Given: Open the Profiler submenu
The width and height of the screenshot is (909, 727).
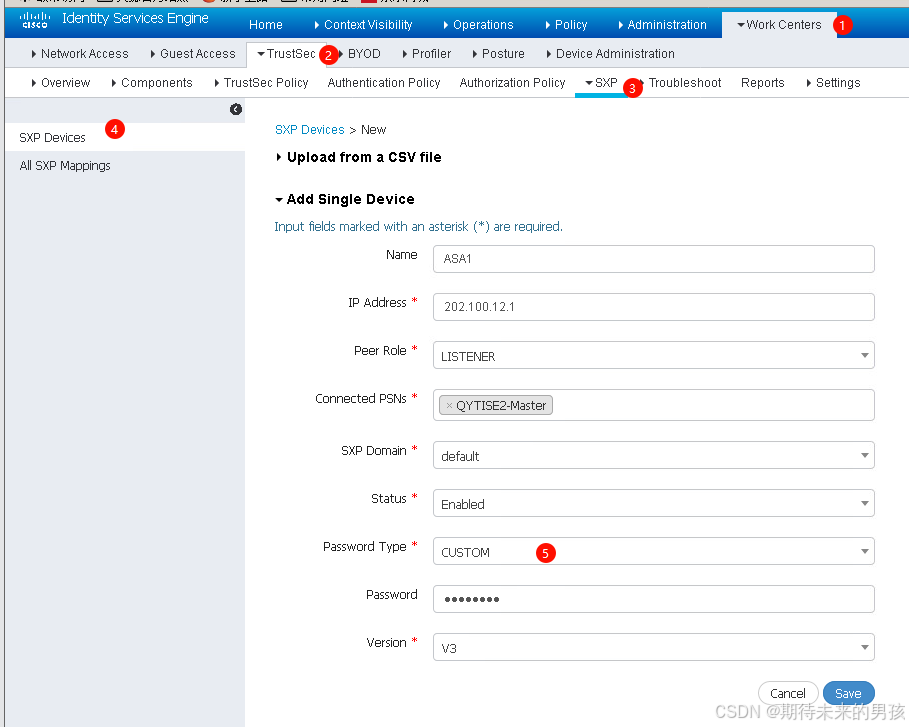Looking at the screenshot, I should coord(427,54).
